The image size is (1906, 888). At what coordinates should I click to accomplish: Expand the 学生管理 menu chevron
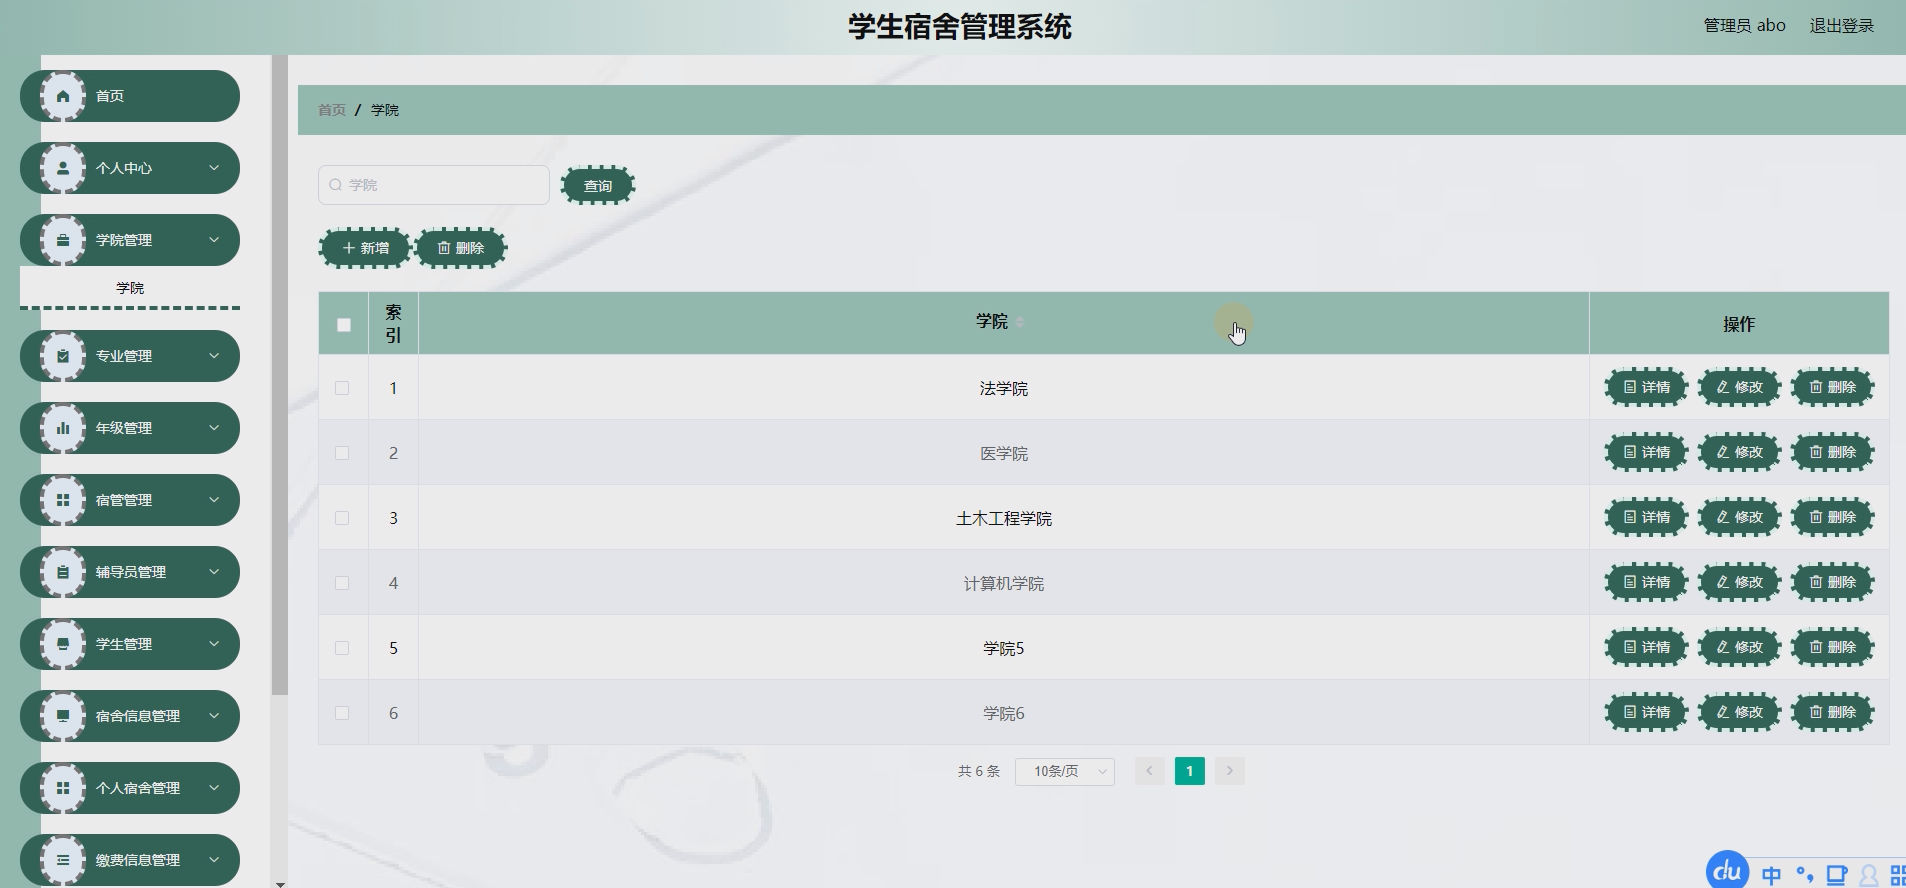pyautogui.click(x=214, y=644)
